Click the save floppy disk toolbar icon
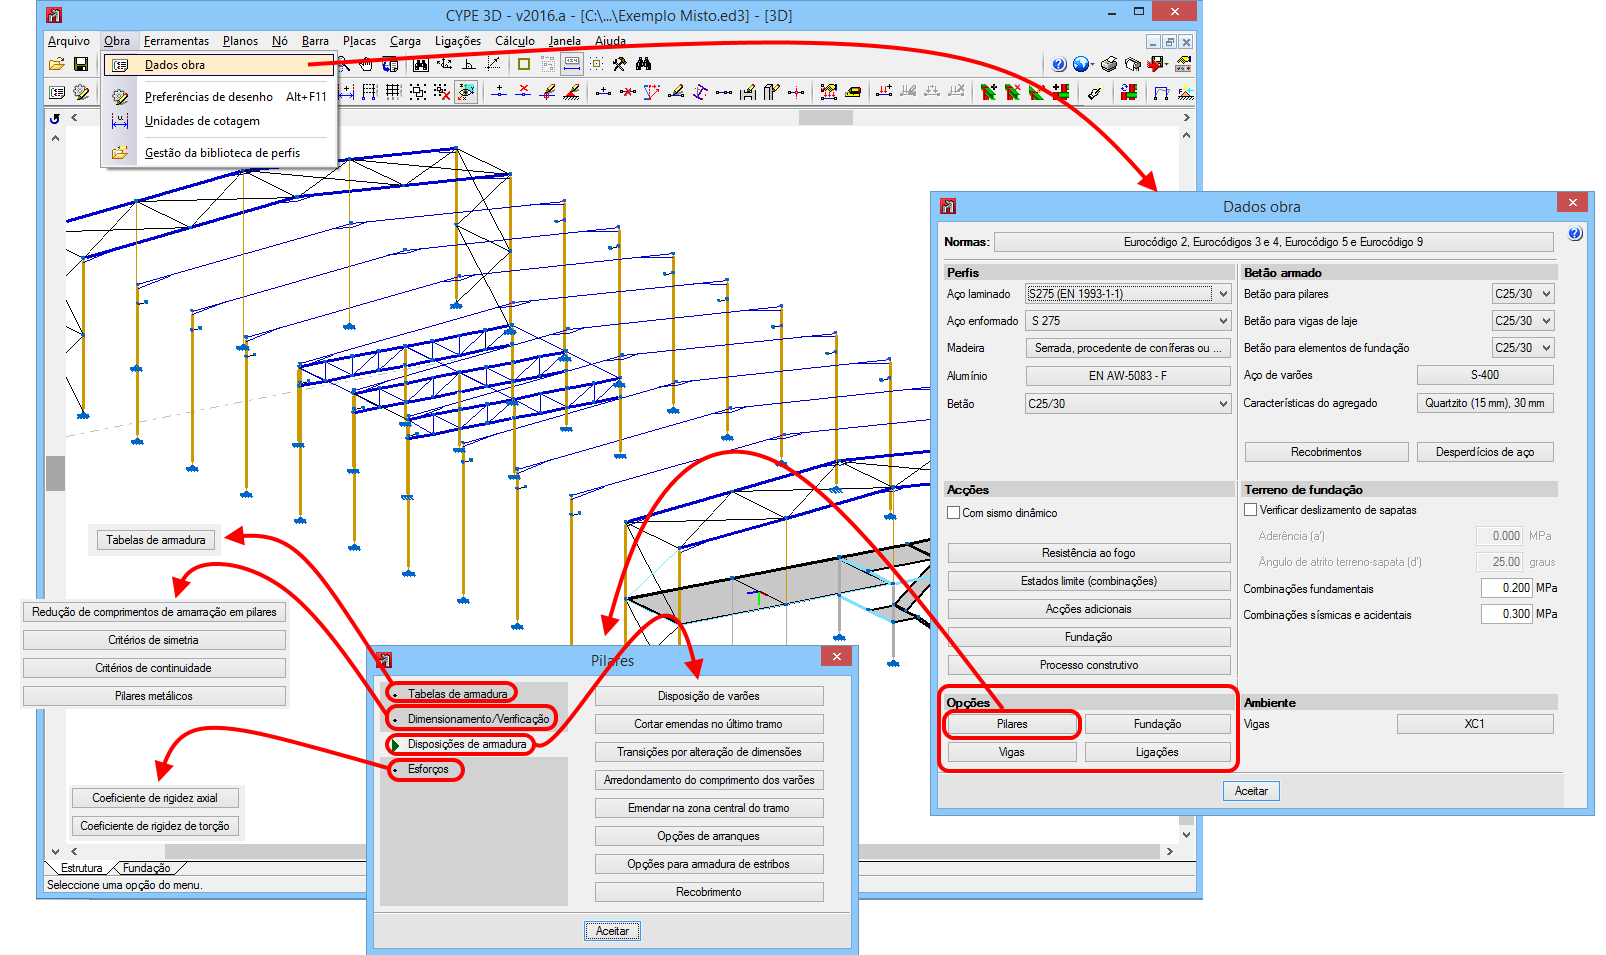 81,64
